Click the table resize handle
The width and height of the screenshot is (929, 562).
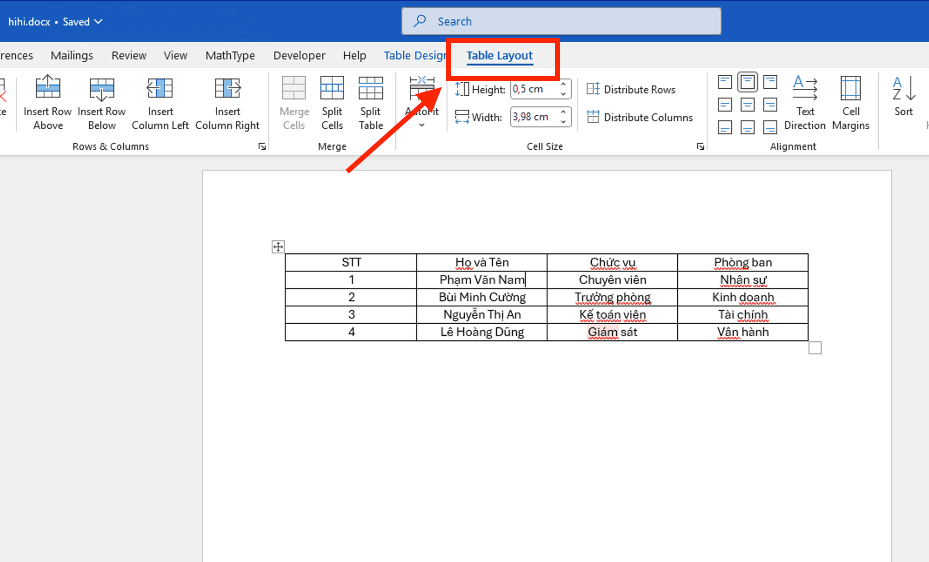(x=815, y=348)
